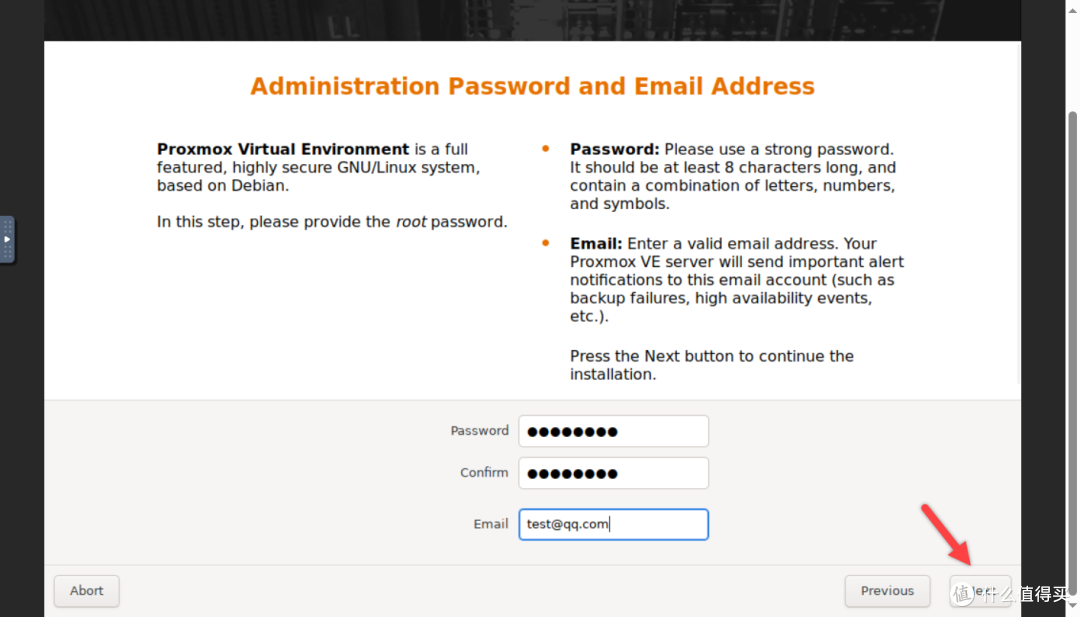Image resolution: width=1080 pixels, height=617 pixels.
Task: Go back with the Previous button
Action: click(887, 591)
